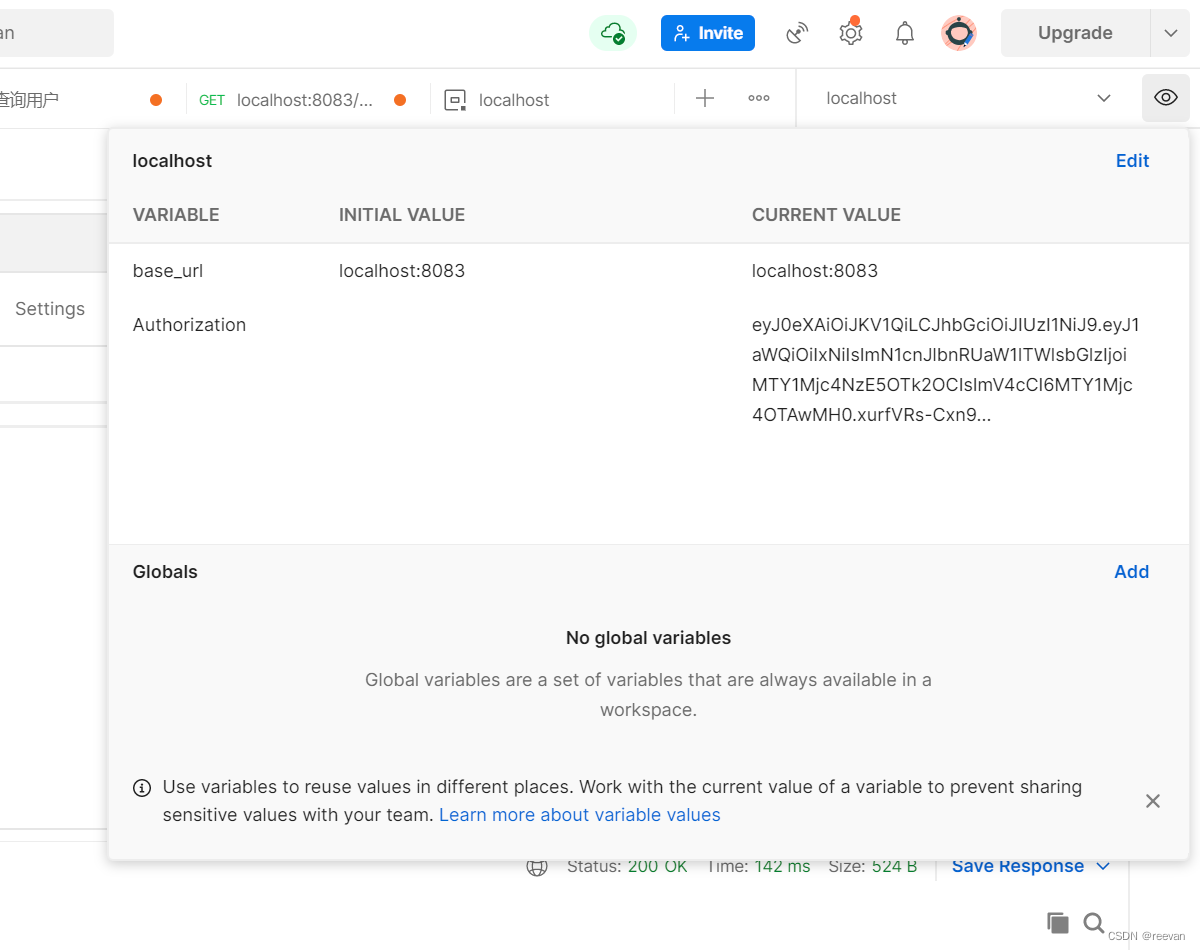Image resolution: width=1200 pixels, height=950 pixels.
Task: Click the cloud sync status icon
Action: click(613, 33)
